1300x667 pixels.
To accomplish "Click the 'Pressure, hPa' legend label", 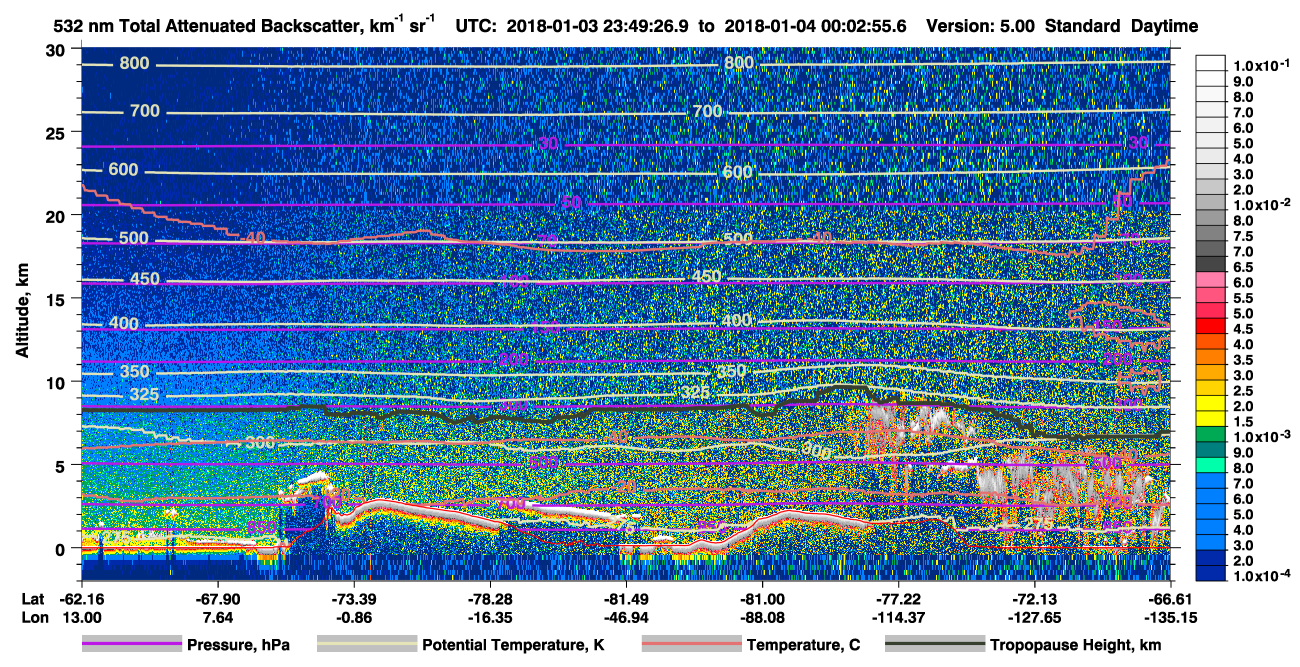I will click(x=238, y=645).
